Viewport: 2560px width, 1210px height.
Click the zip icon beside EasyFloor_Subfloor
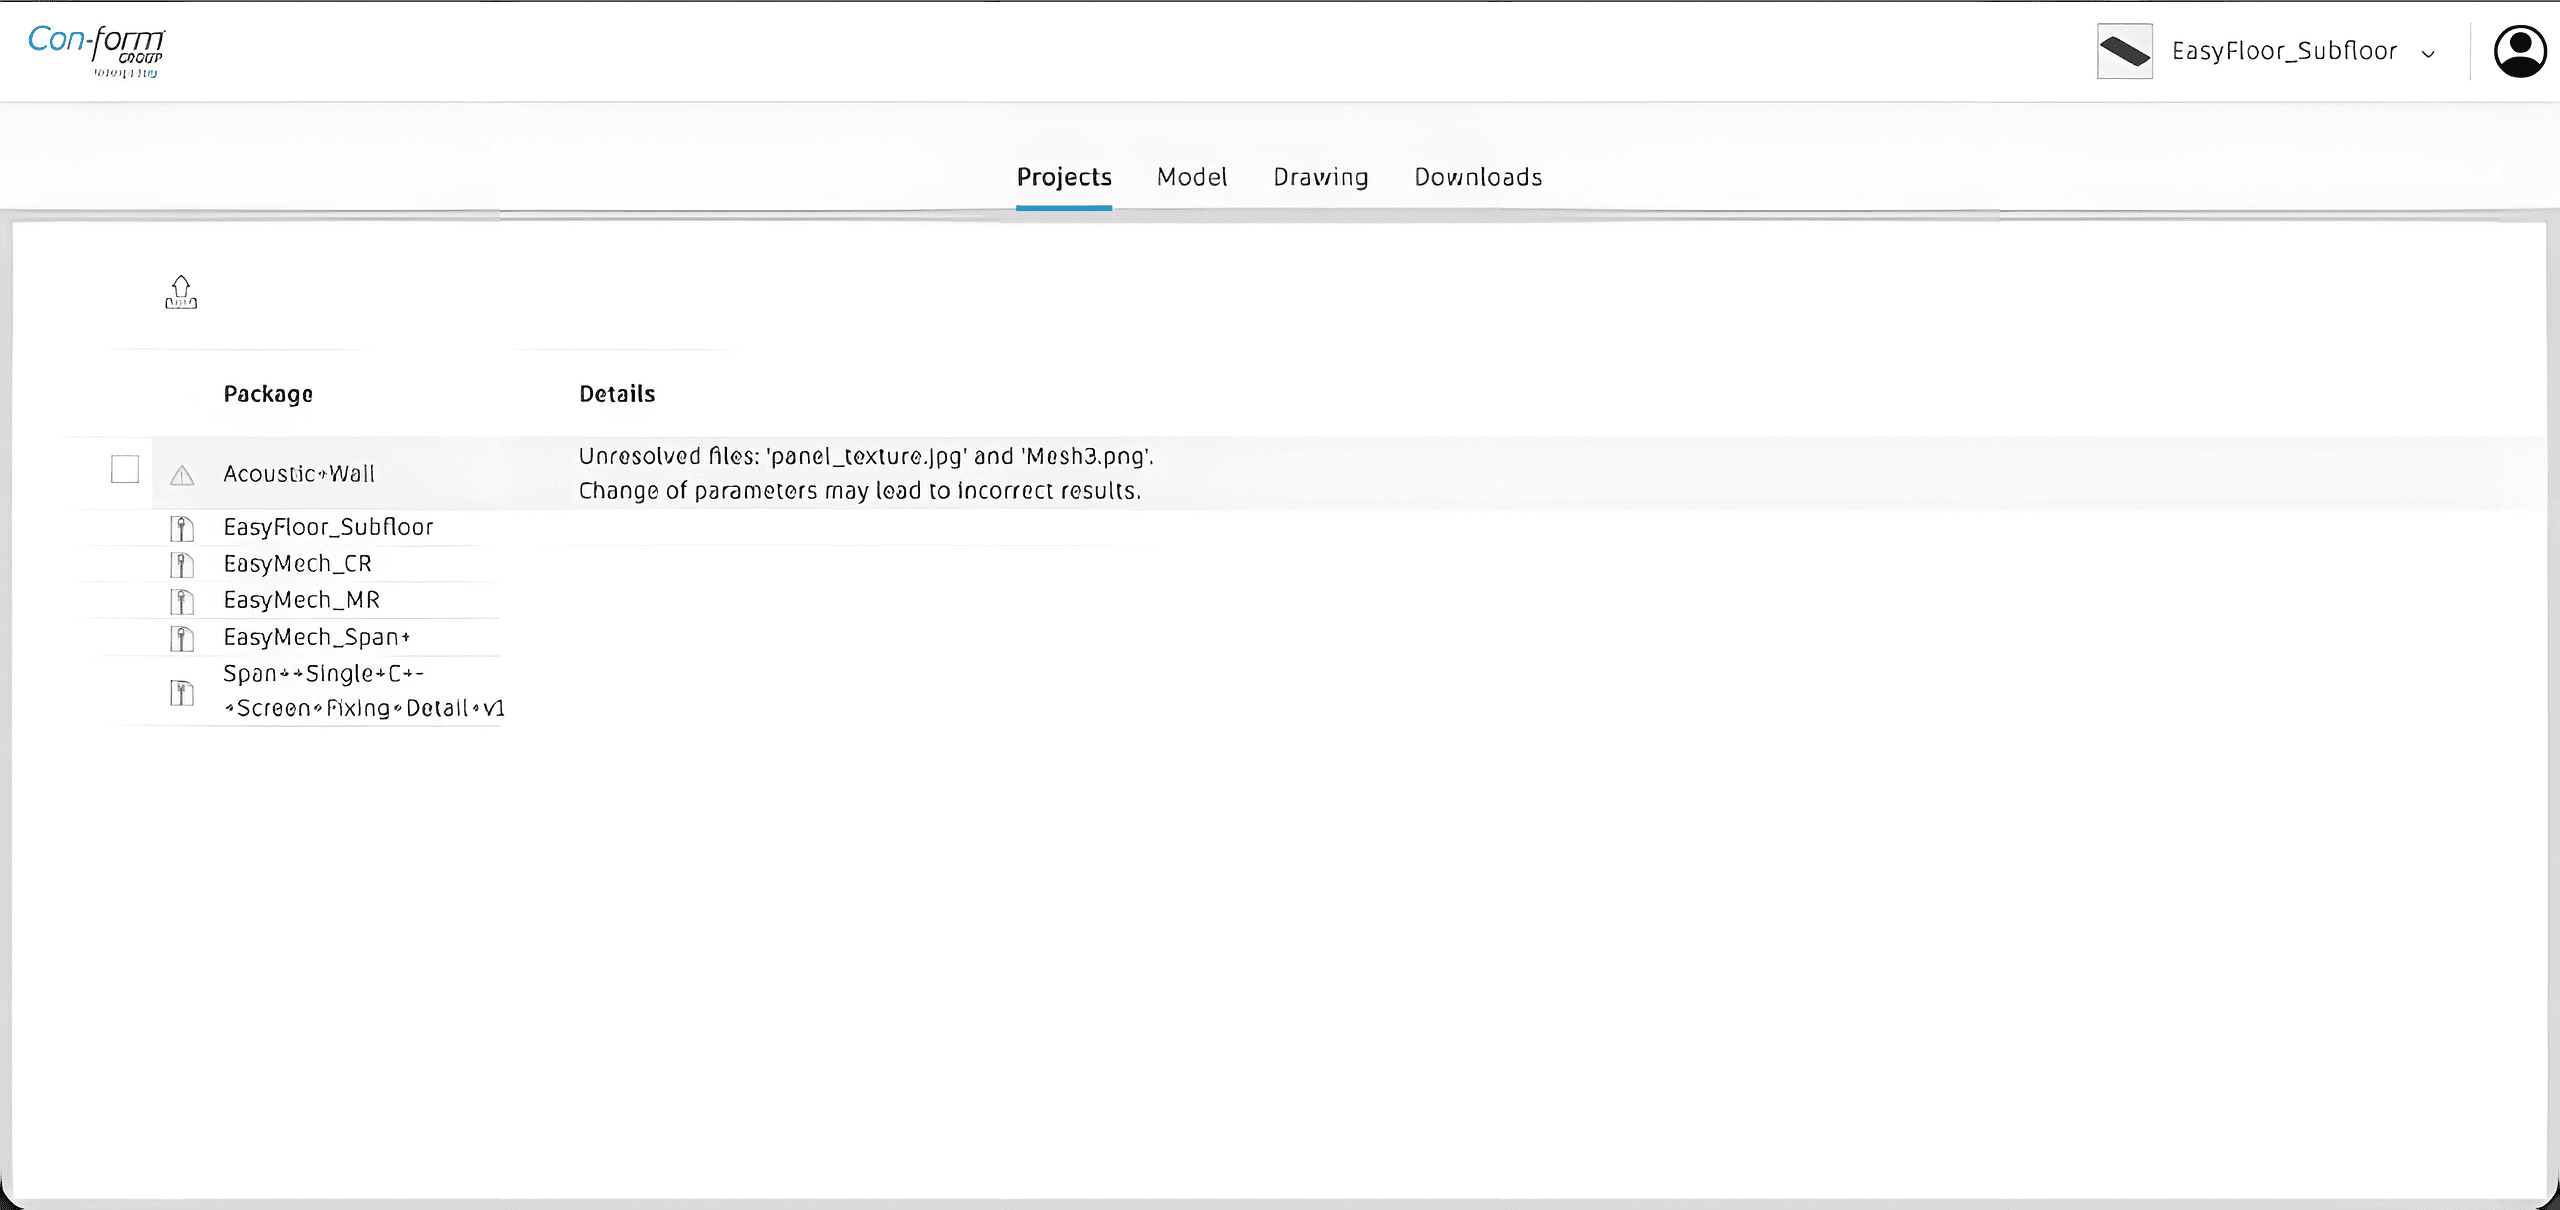pyautogui.click(x=182, y=528)
